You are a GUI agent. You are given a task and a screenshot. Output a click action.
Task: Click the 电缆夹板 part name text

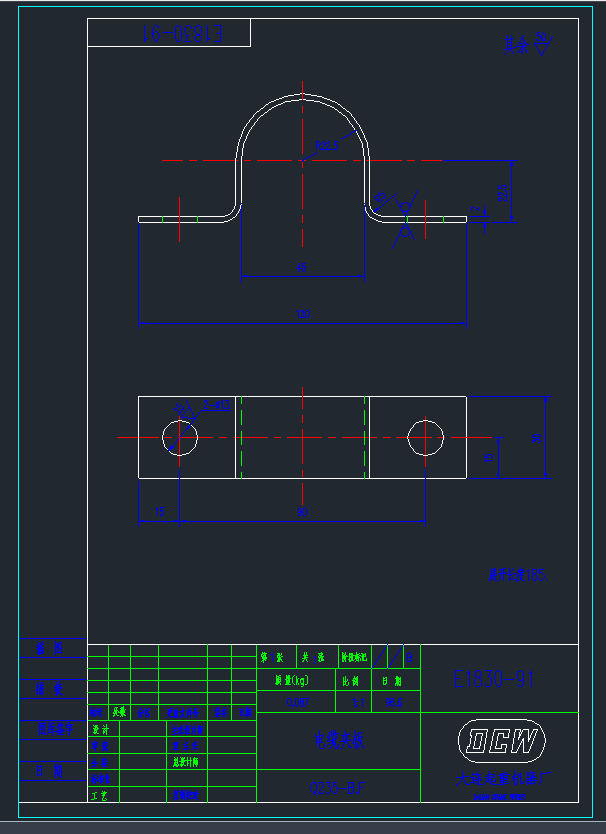[x=339, y=739]
